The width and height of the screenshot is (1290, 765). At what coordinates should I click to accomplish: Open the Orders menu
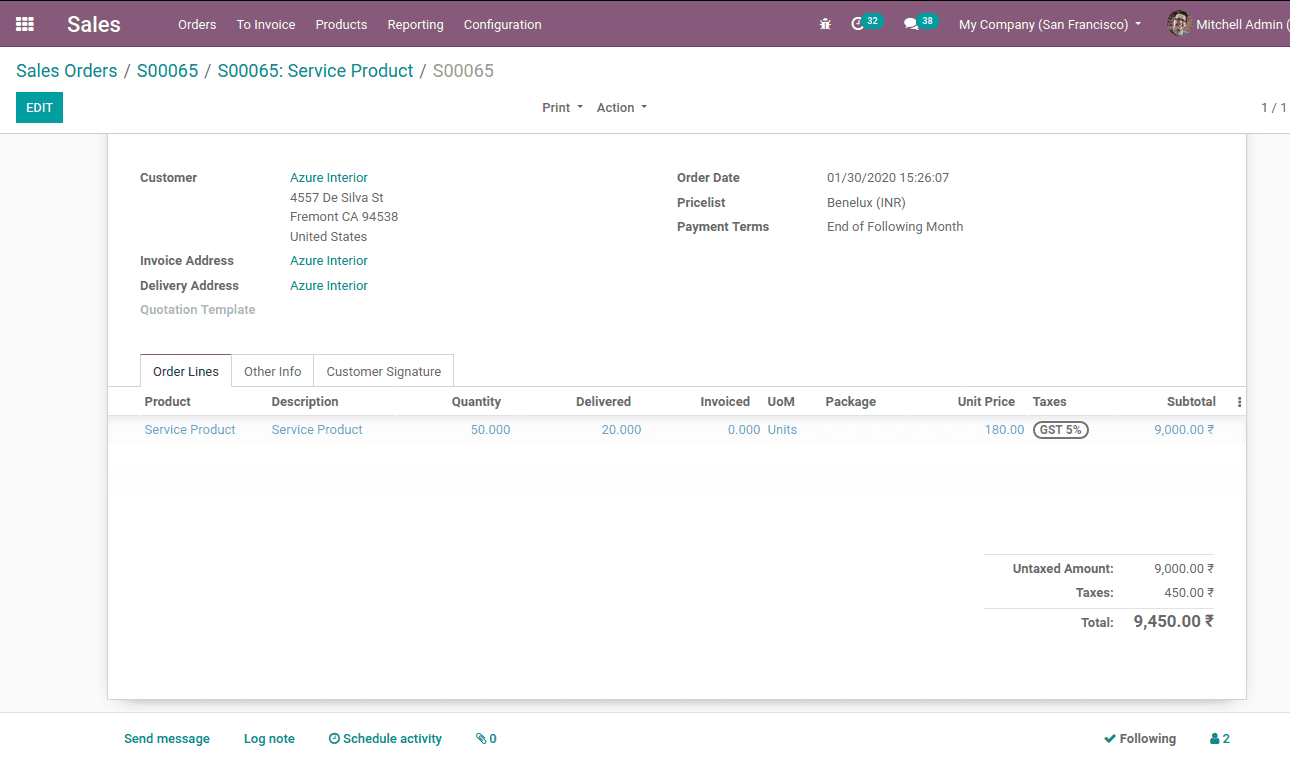coord(197,24)
